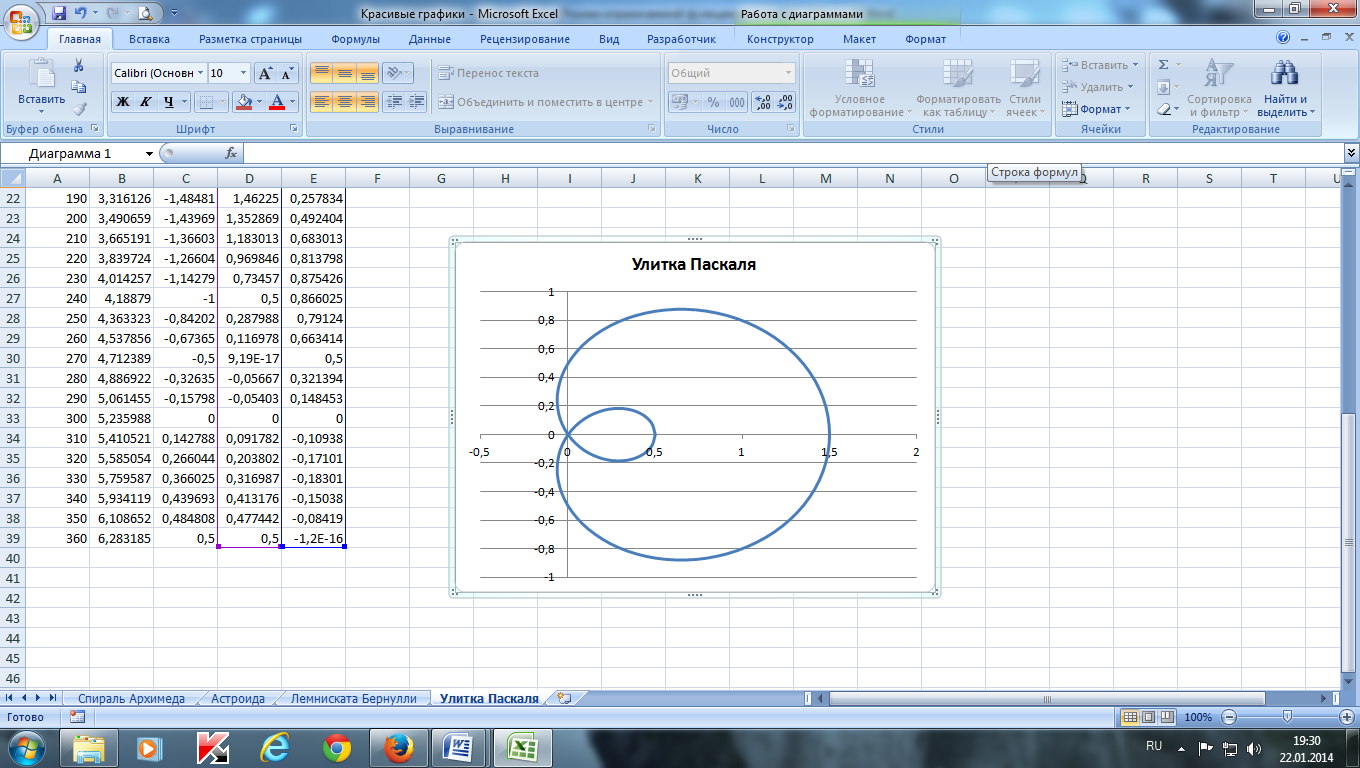
Task: Select the Format Painter brush icon
Action: tap(79, 109)
